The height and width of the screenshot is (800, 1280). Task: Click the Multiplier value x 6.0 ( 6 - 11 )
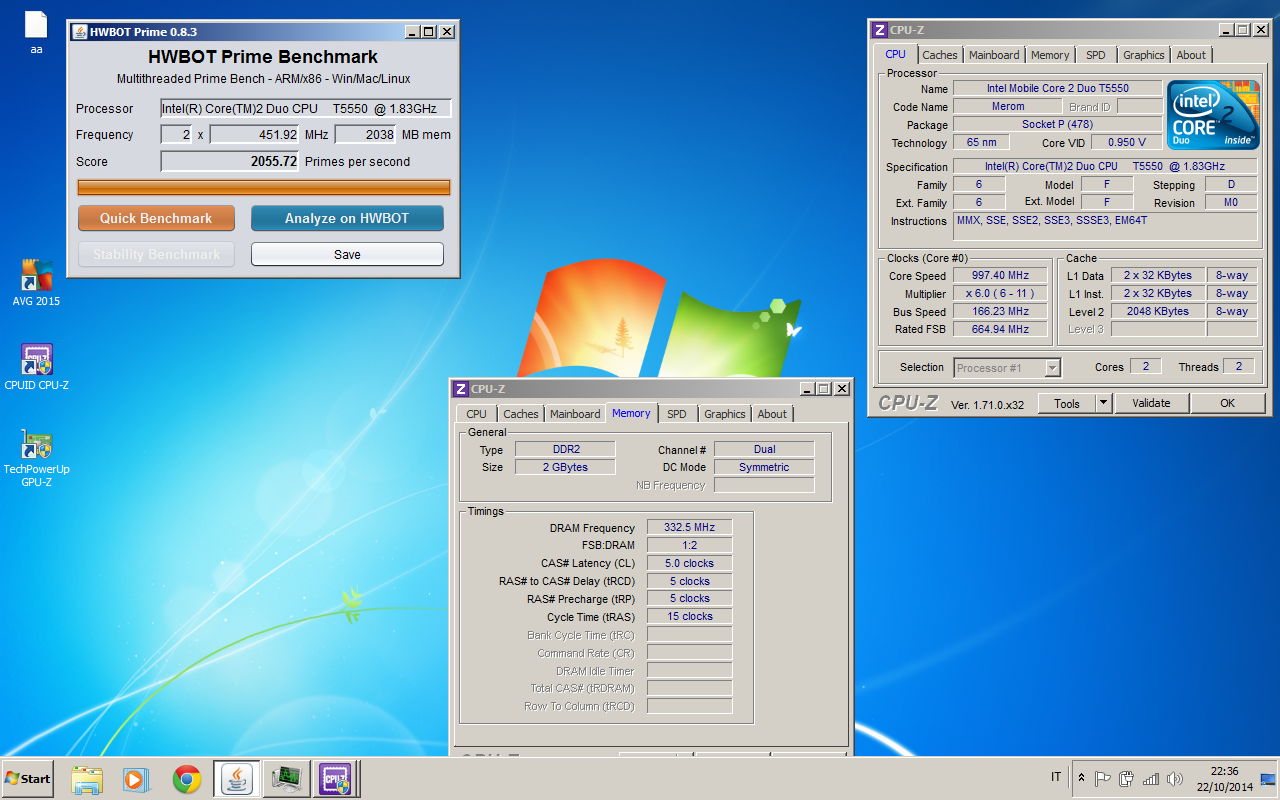pyautogui.click(x=1000, y=293)
